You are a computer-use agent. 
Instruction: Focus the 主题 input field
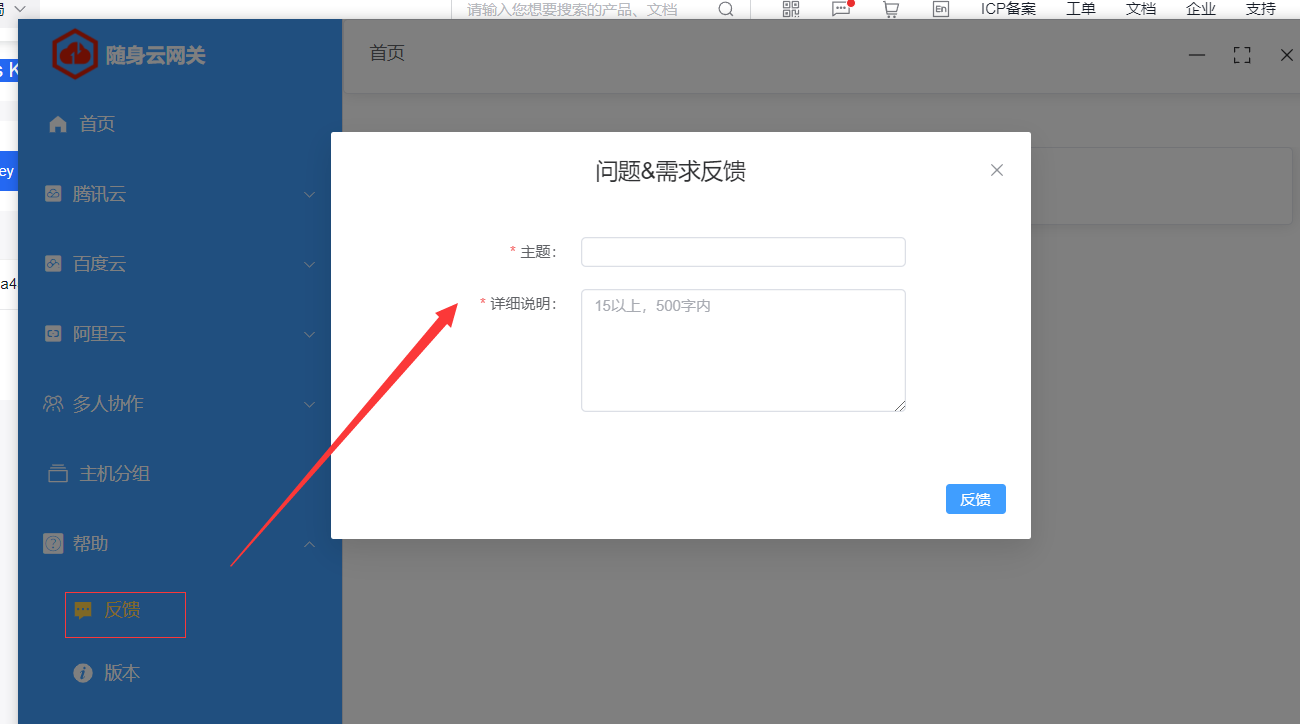click(x=743, y=252)
